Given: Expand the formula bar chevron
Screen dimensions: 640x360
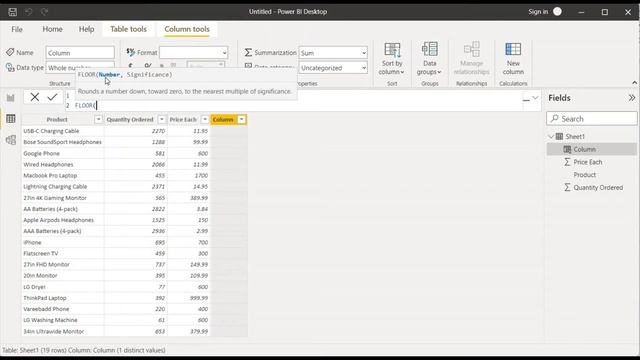Looking at the screenshot, I should [x=535, y=98].
